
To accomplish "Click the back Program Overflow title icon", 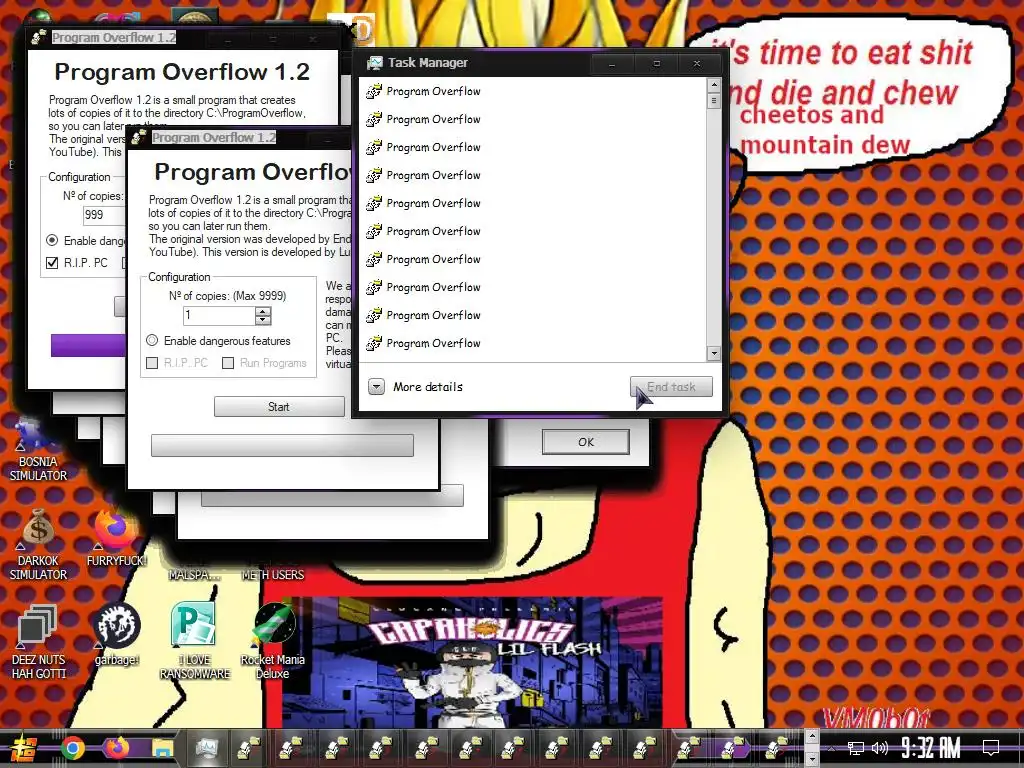I will tap(39, 37).
